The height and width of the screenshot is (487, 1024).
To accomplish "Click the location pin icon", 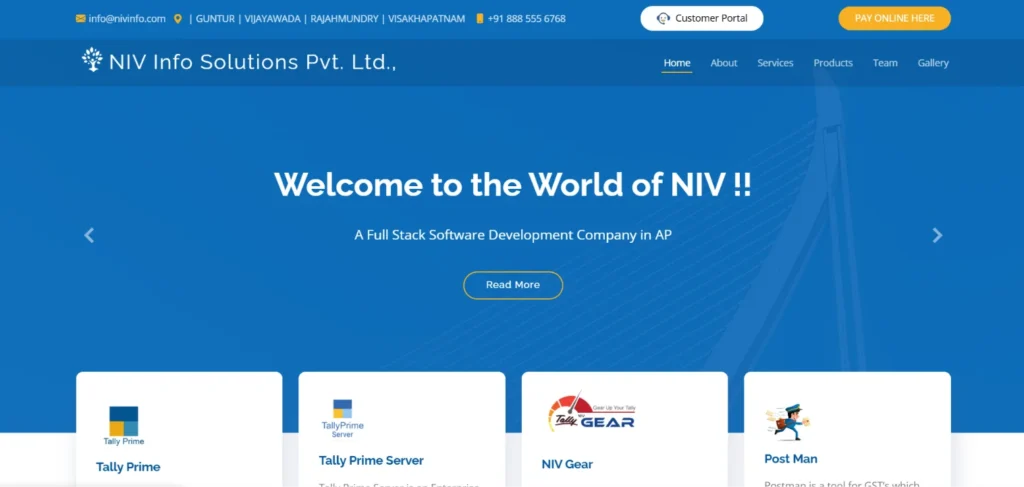I will pyautogui.click(x=178, y=18).
